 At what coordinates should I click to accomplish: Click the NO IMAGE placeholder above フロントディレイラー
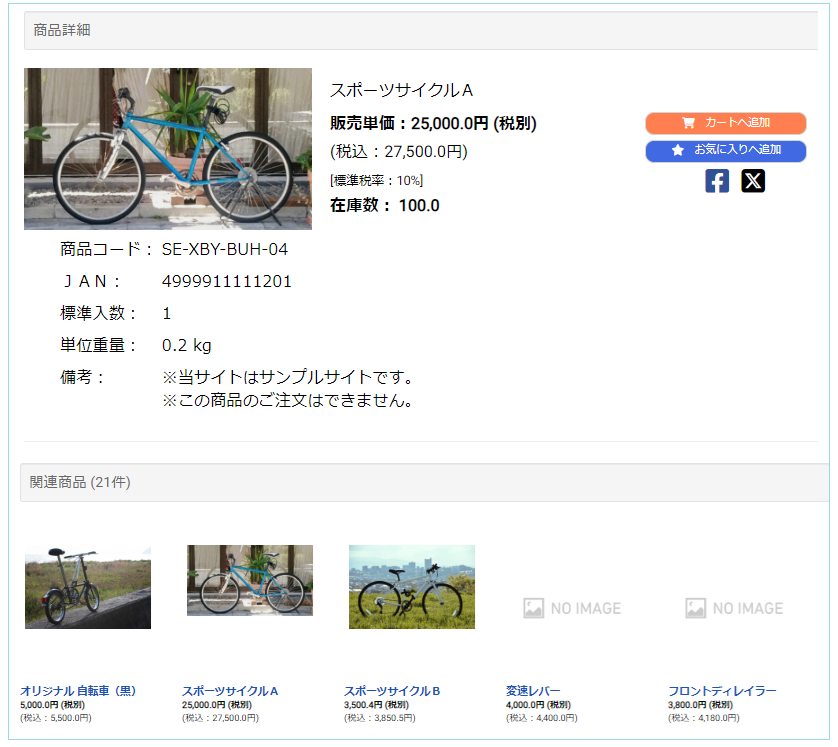(734, 608)
